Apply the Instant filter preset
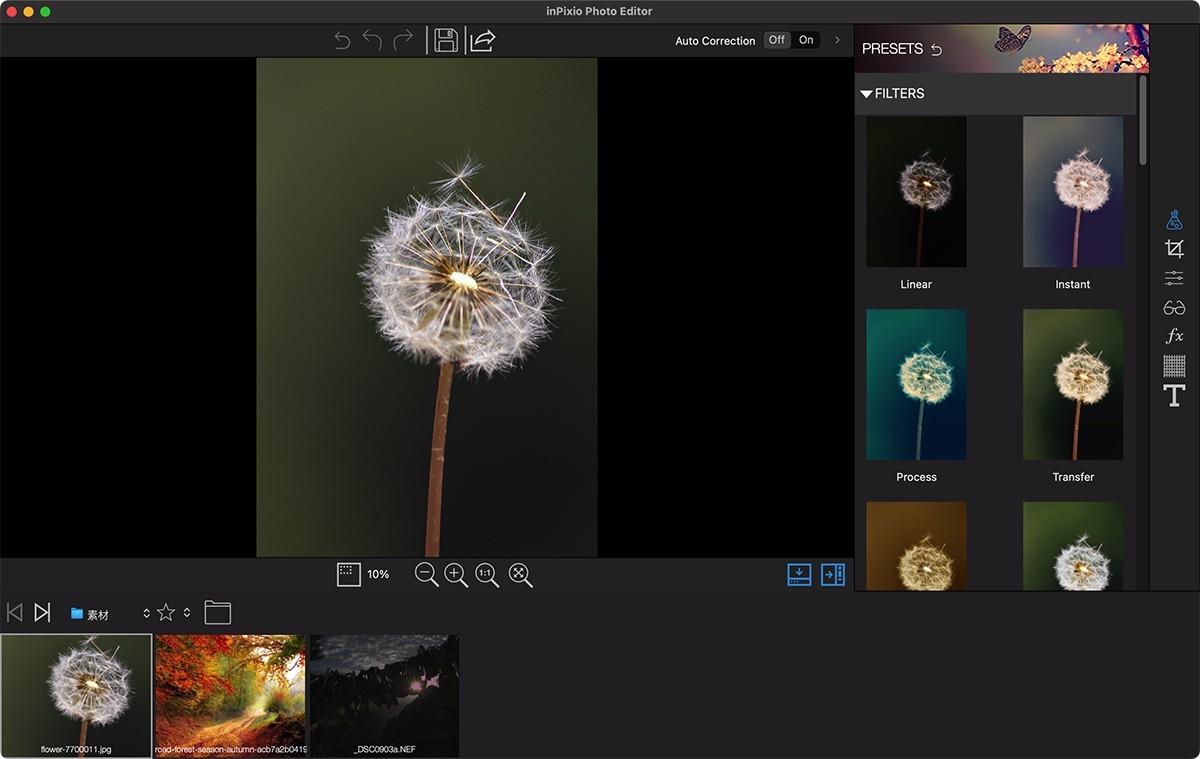 click(1072, 191)
